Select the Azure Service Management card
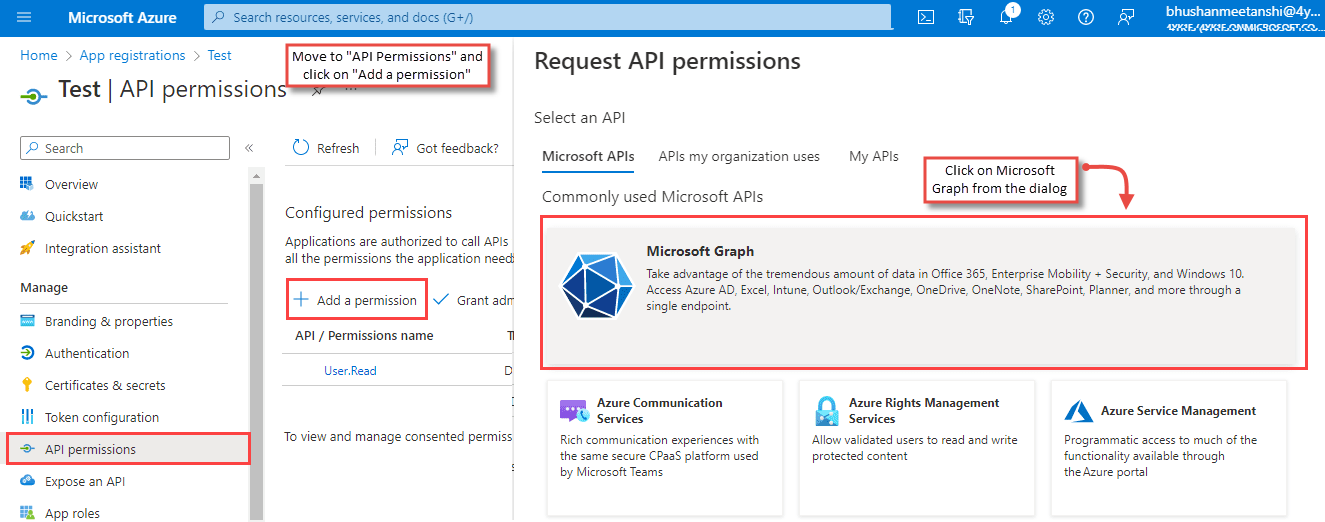The height and width of the screenshot is (522, 1325). point(1169,449)
